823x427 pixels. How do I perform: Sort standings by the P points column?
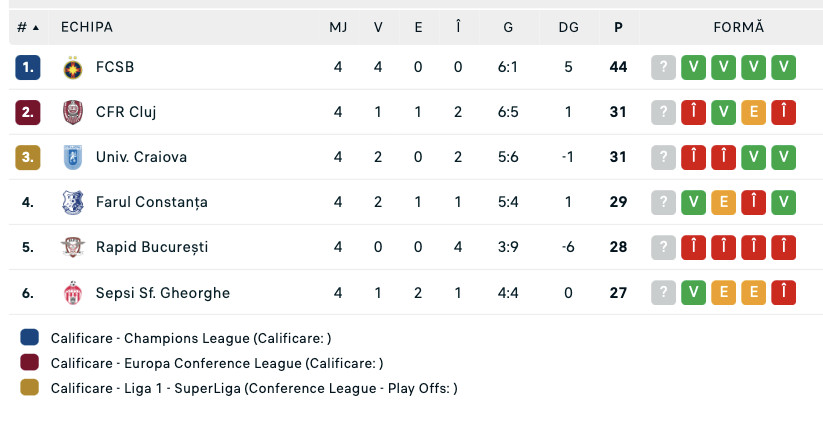pyautogui.click(x=618, y=27)
